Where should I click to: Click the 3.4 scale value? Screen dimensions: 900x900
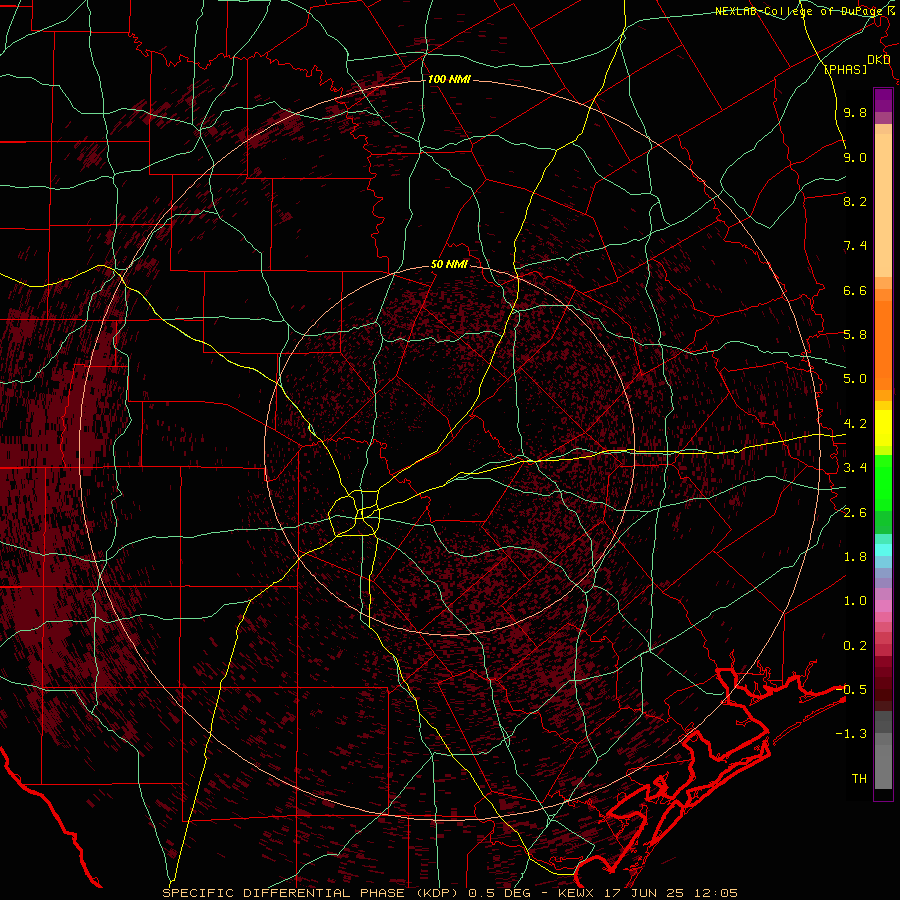[x=855, y=467]
